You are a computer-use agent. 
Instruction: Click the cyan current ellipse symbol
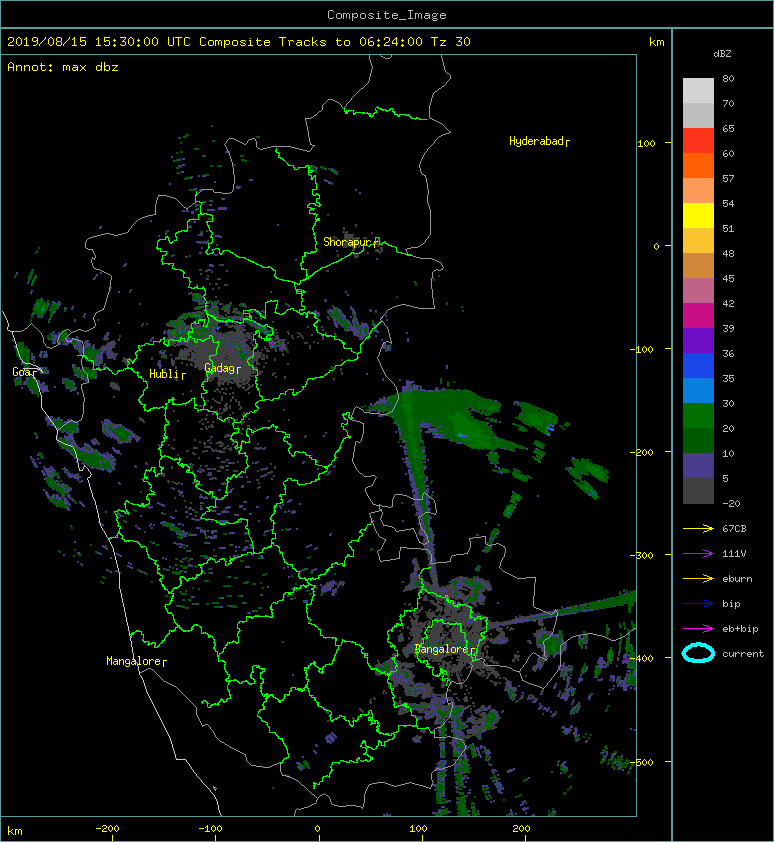[x=698, y=653]
